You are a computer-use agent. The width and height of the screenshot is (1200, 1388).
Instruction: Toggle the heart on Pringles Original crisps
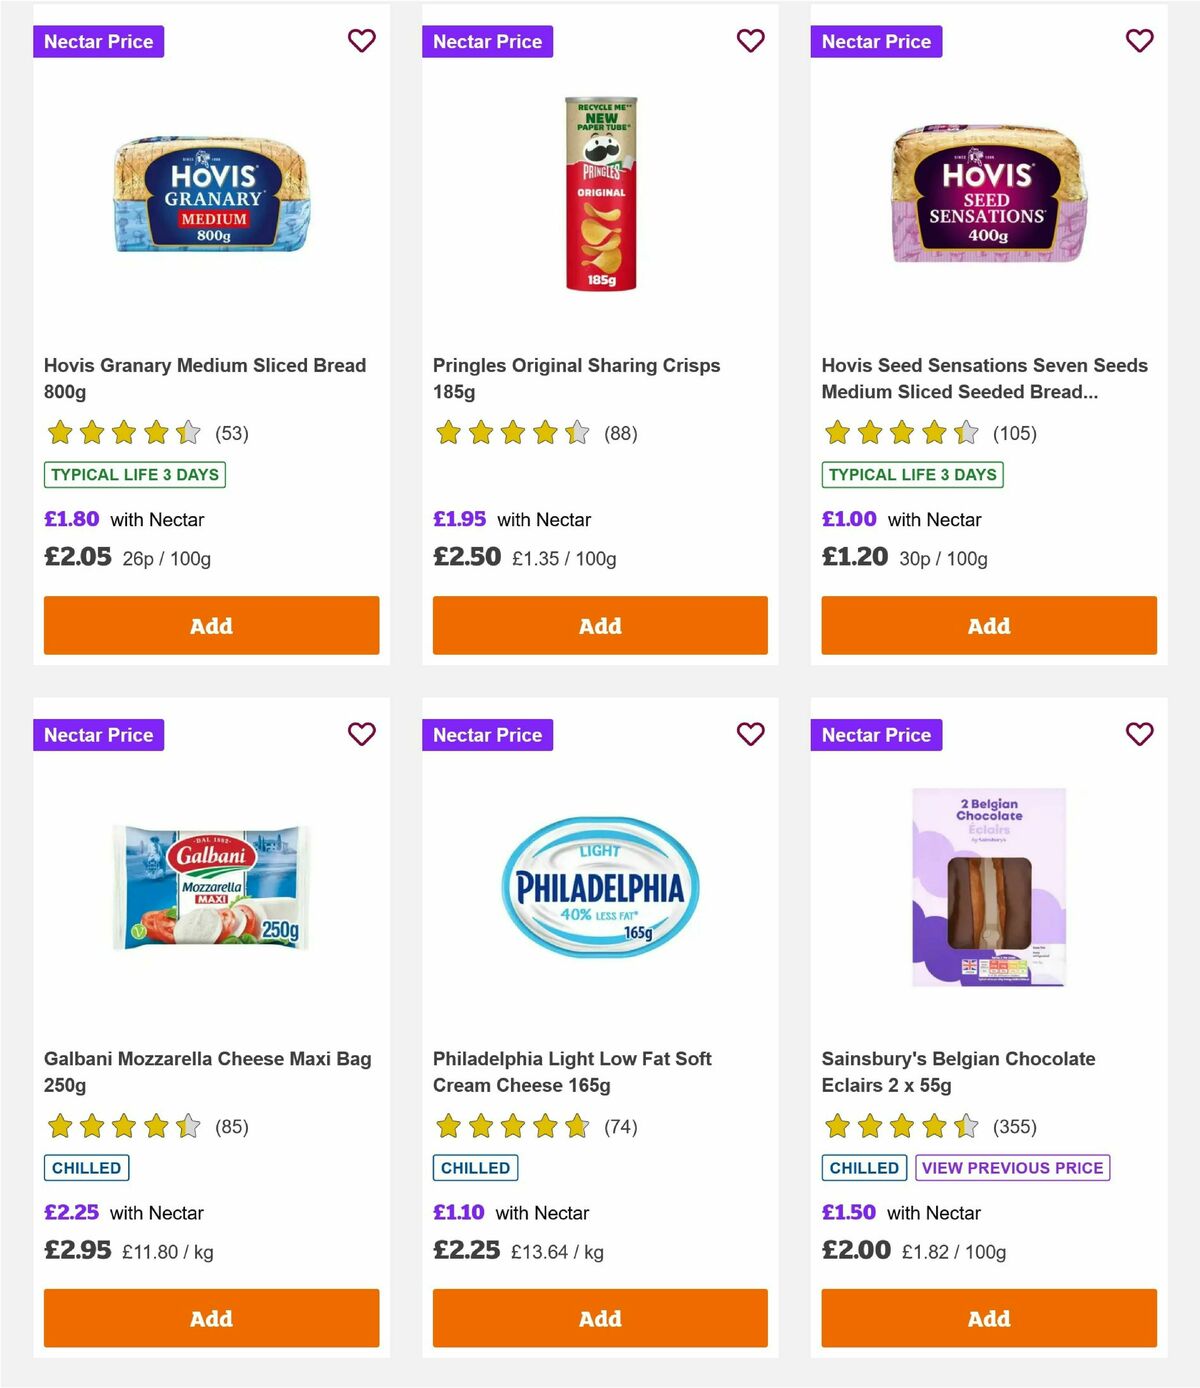coord(750,41)
